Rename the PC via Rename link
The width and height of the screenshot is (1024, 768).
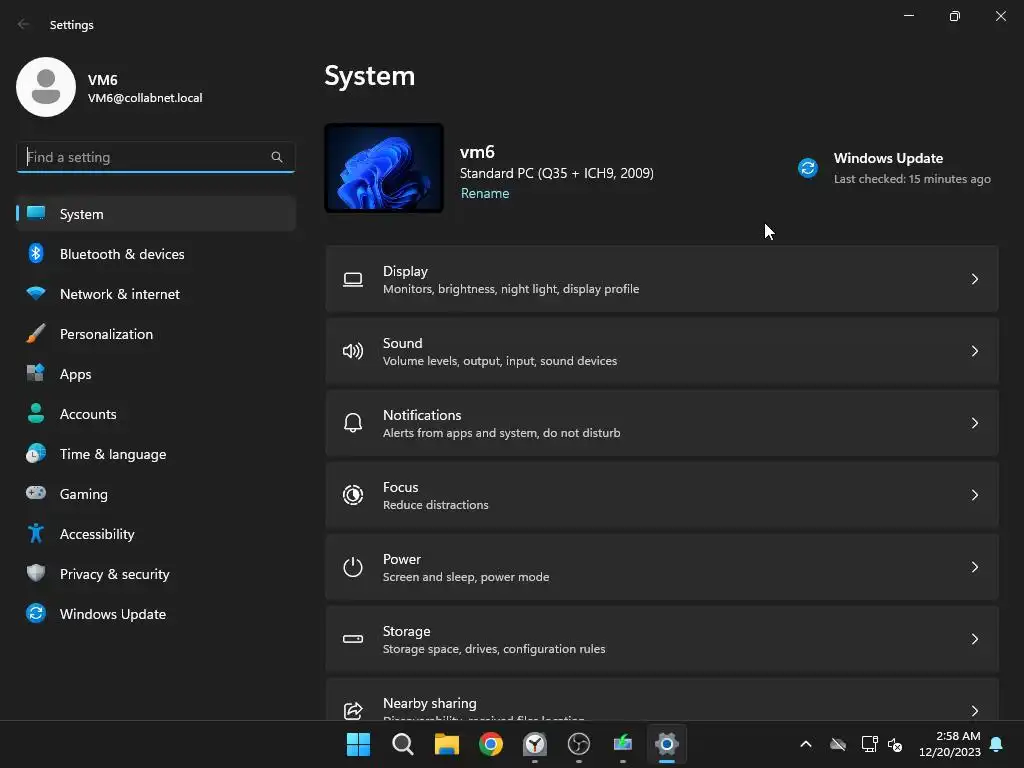(485, 193)
